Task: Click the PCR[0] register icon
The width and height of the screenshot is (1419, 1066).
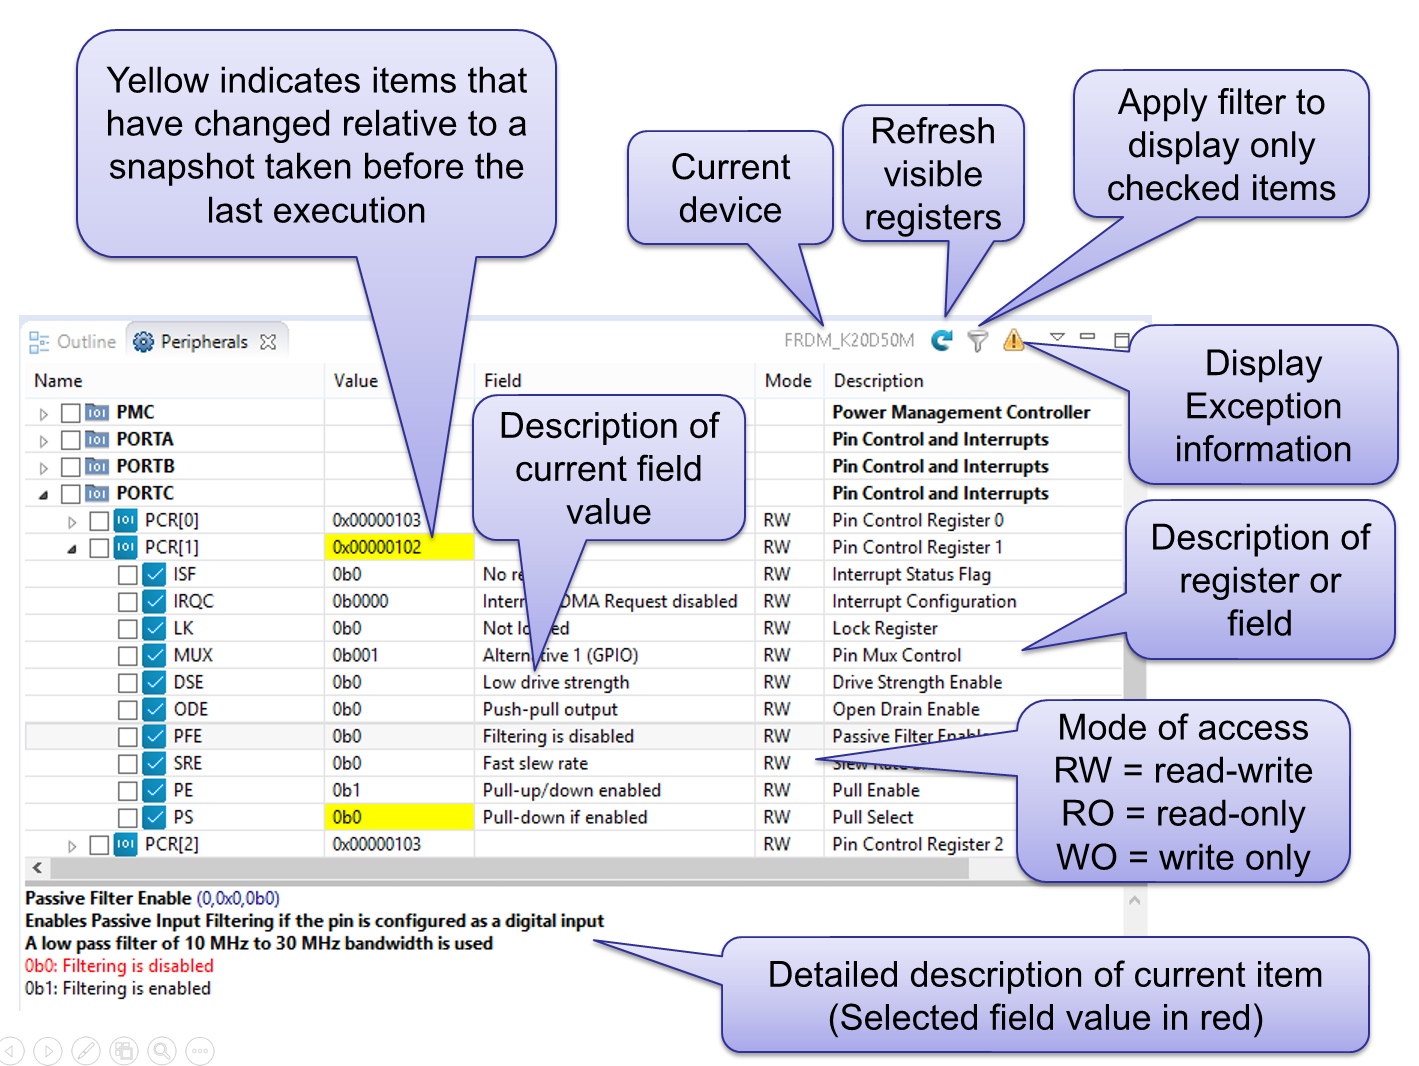Action: pos(125,520)
